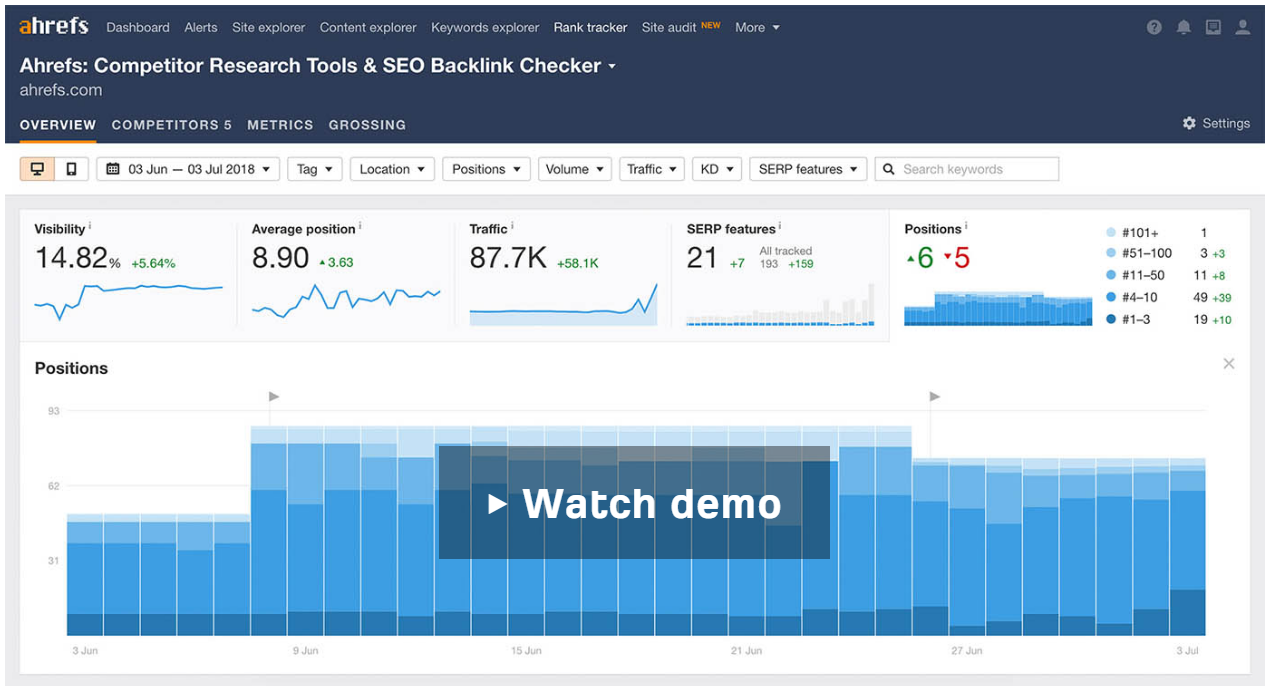Open the date range 03 Jun — 03 Jul 2018
This screenshot has height=686, width=1272.
188,169
